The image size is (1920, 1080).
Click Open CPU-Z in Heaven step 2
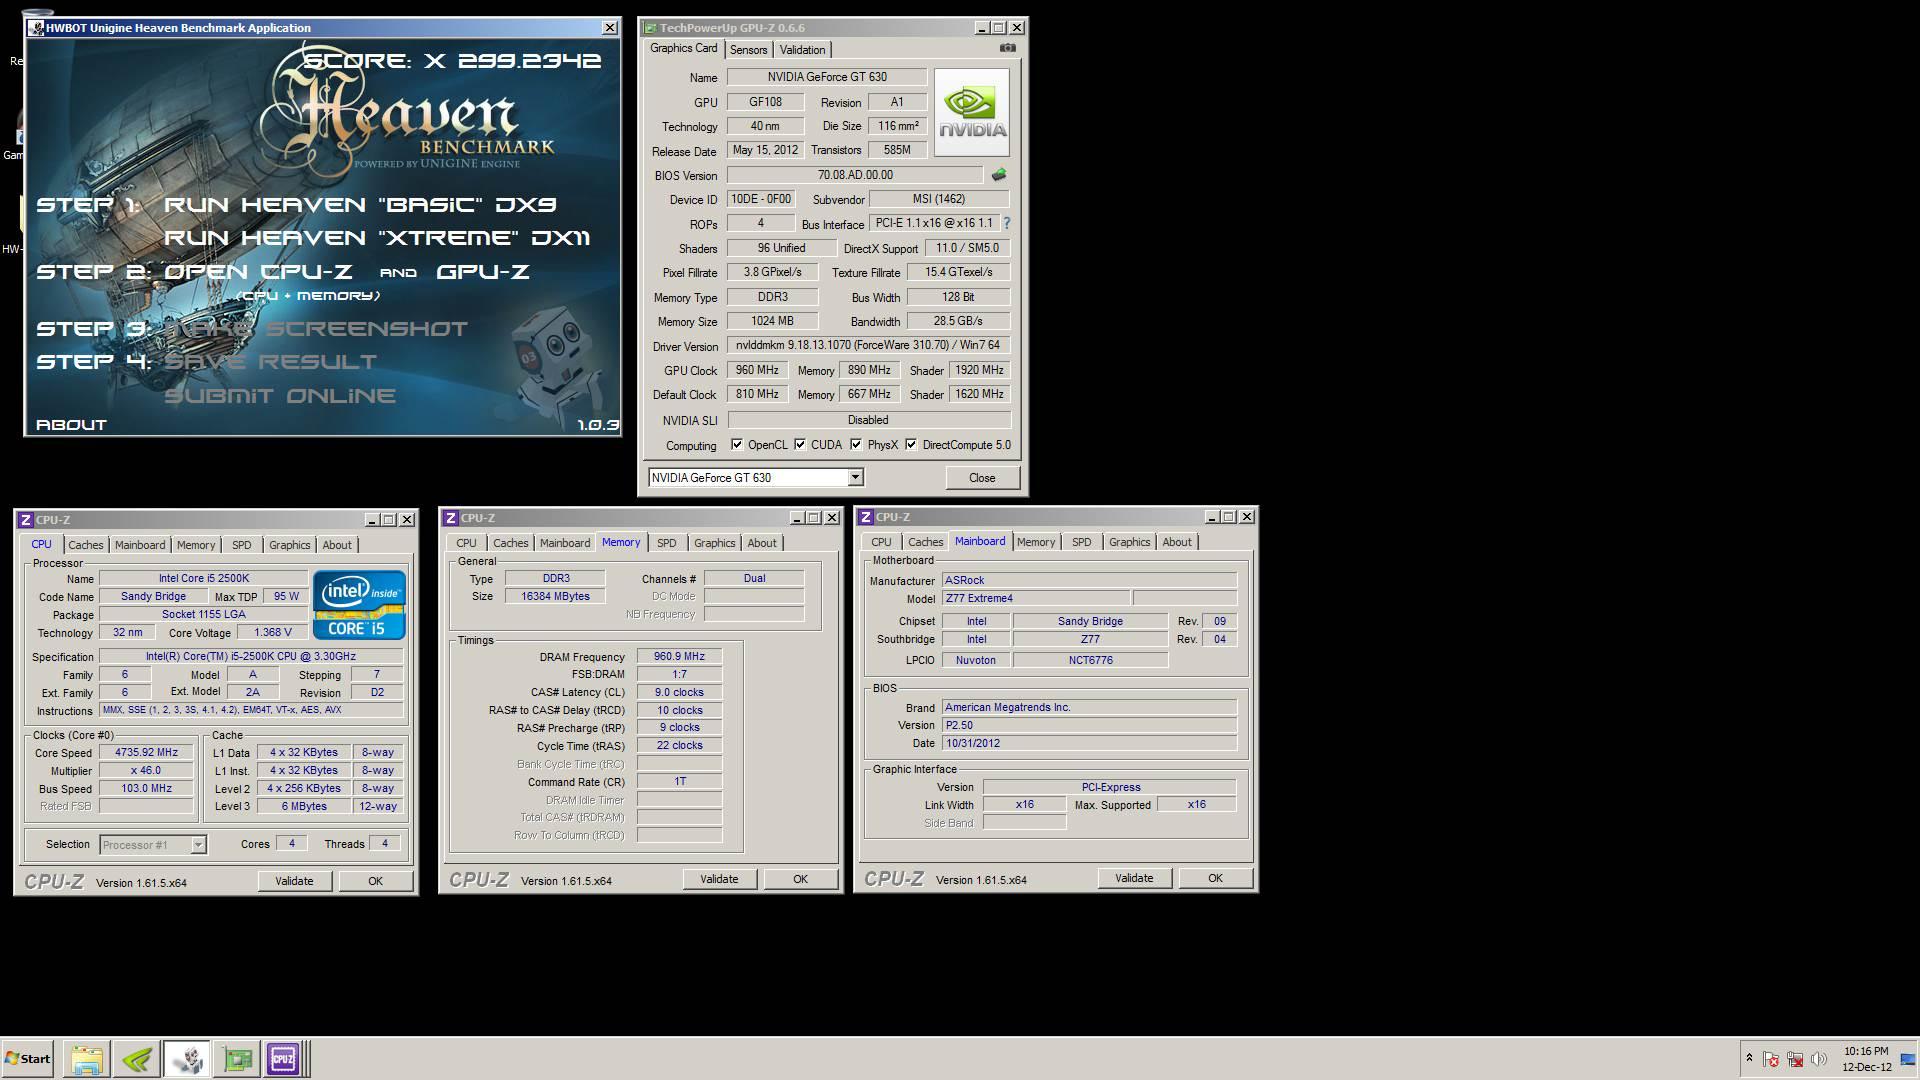point(258,272)
